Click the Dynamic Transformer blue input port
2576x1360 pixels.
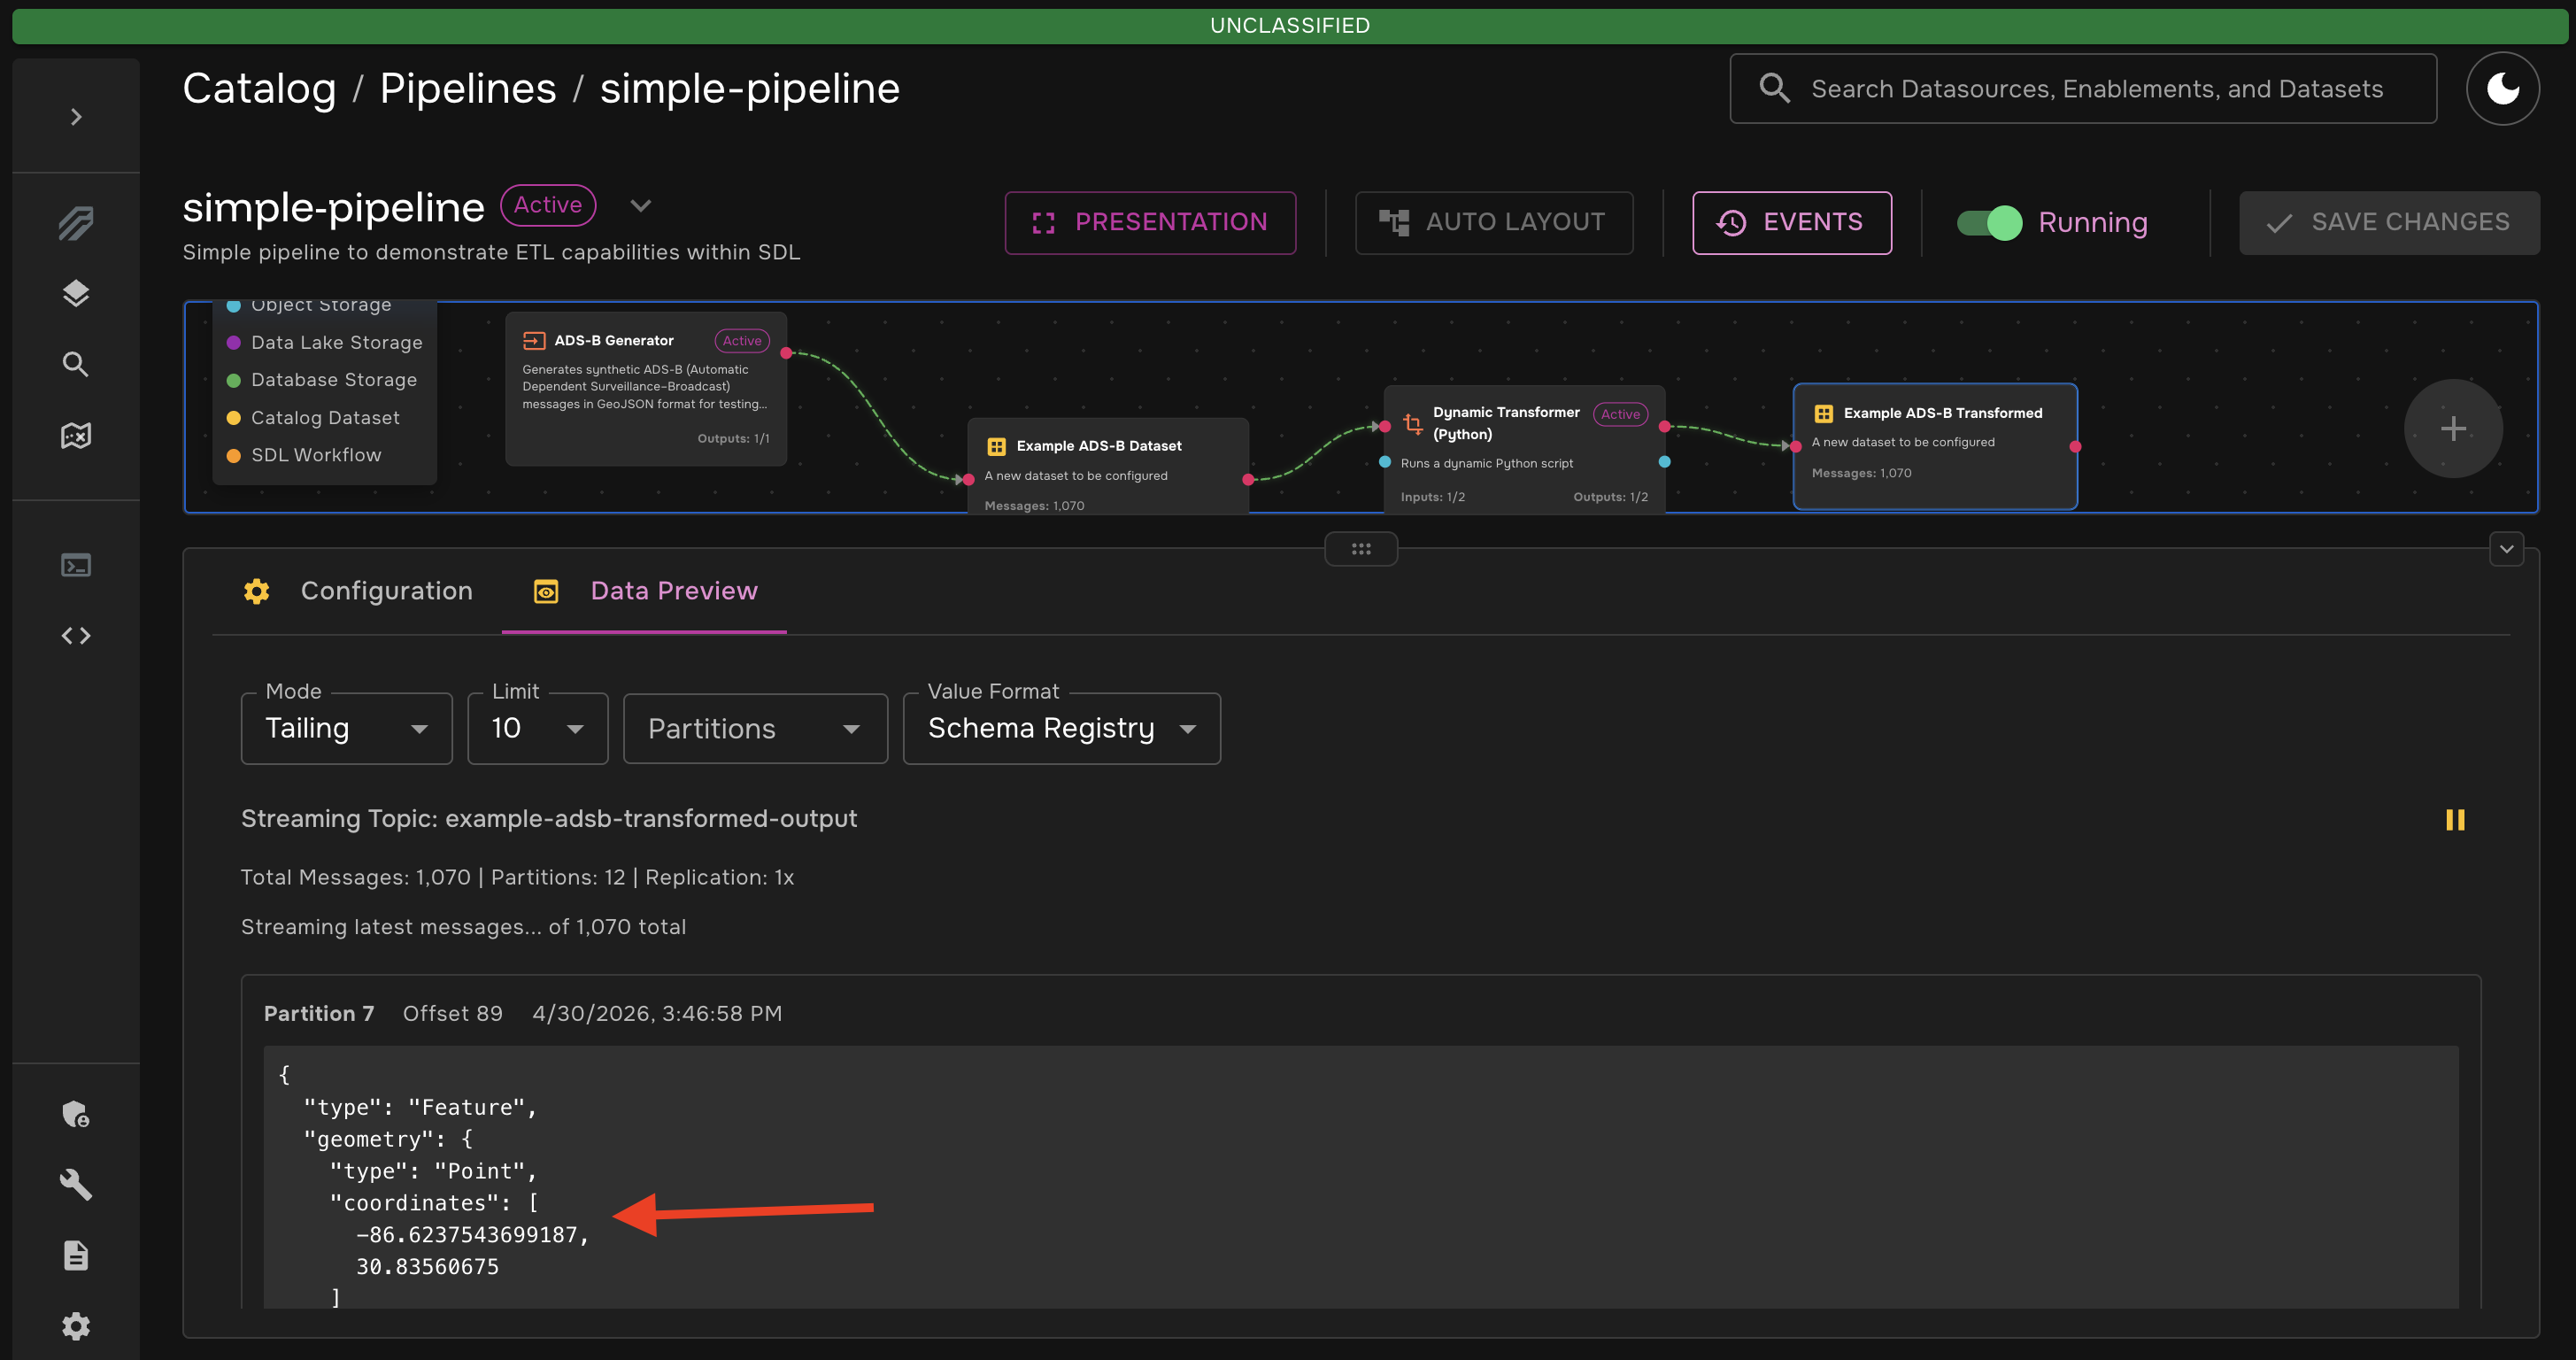pos(1385,462)
